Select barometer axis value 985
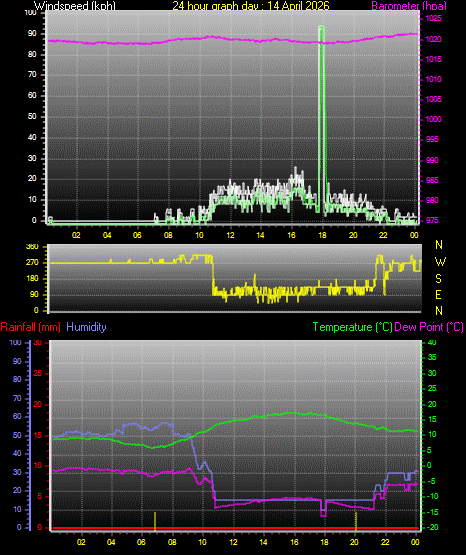 pyautogui.click(x=432, y=181)
